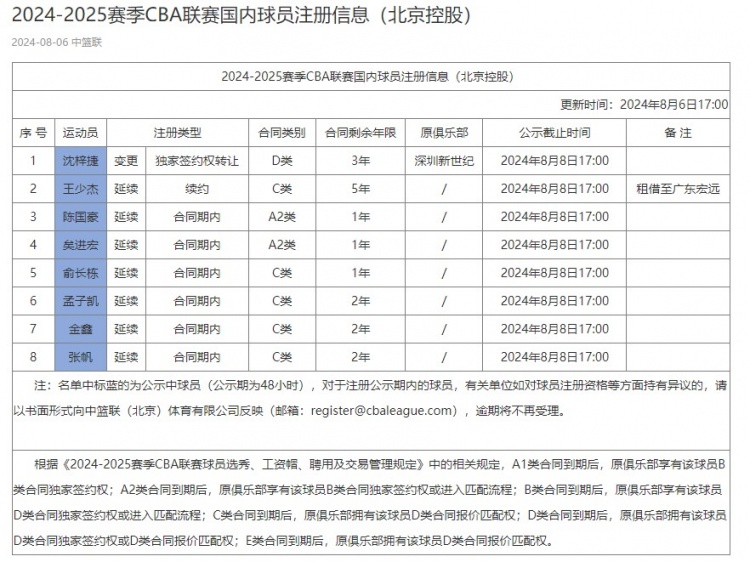Click the 深圳新世纪 former club cell
The width and height of the screenshot is (750, 562).
[x=444, y=161]
